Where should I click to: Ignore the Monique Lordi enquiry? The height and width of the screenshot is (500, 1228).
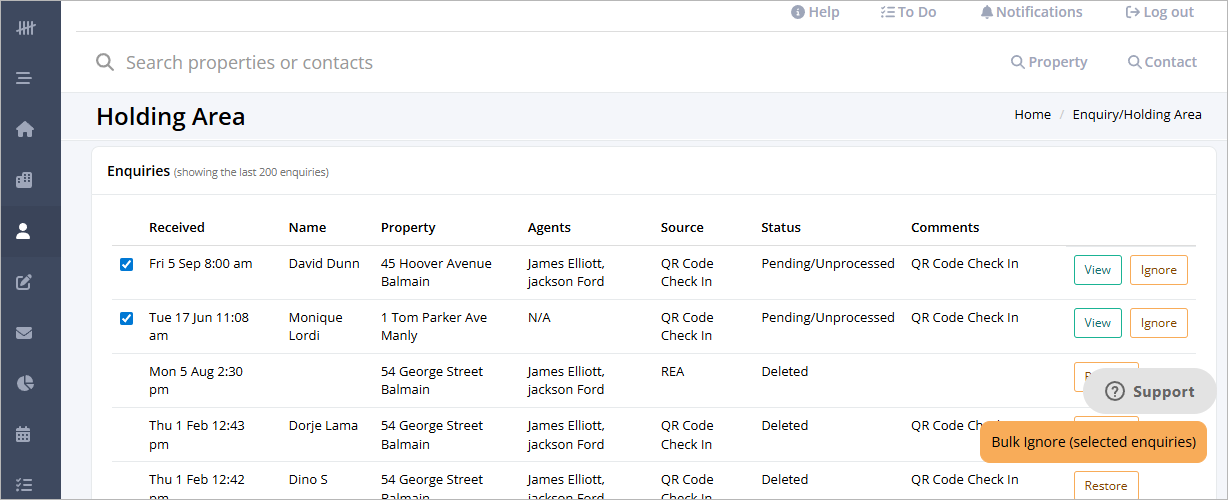click(x=1159, y=324)
